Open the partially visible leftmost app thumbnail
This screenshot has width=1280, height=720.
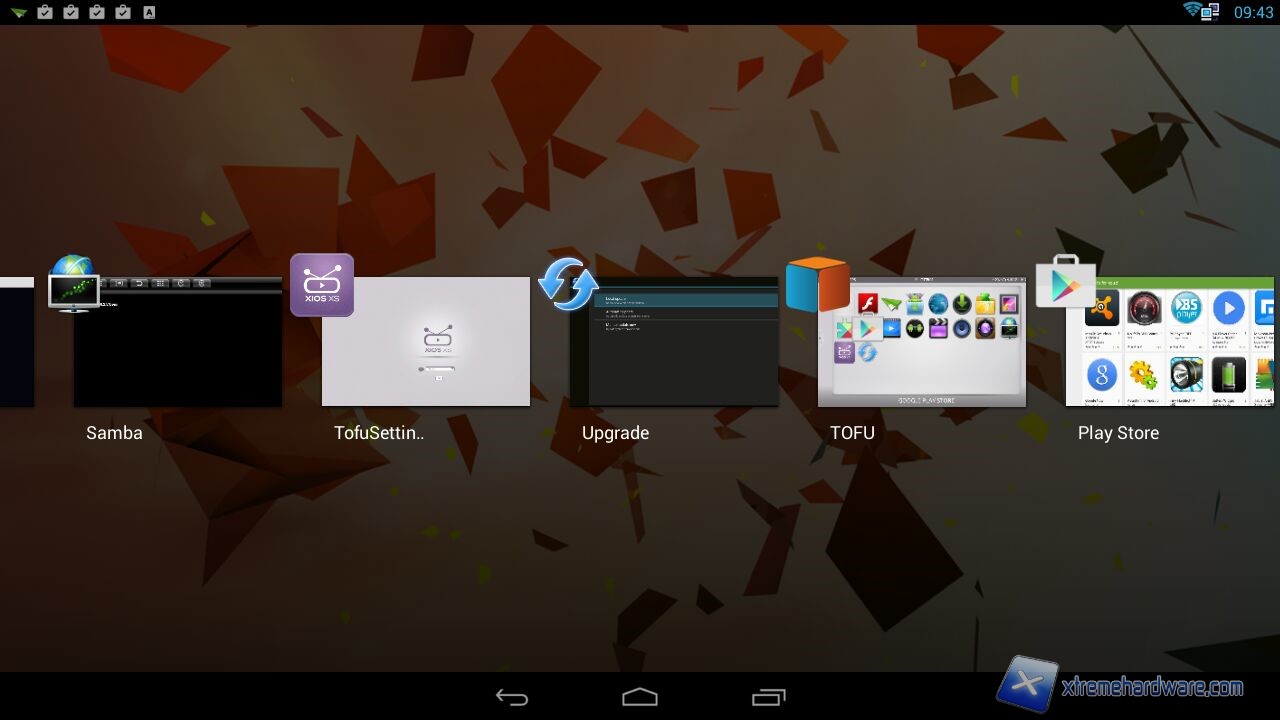[16, 342]
